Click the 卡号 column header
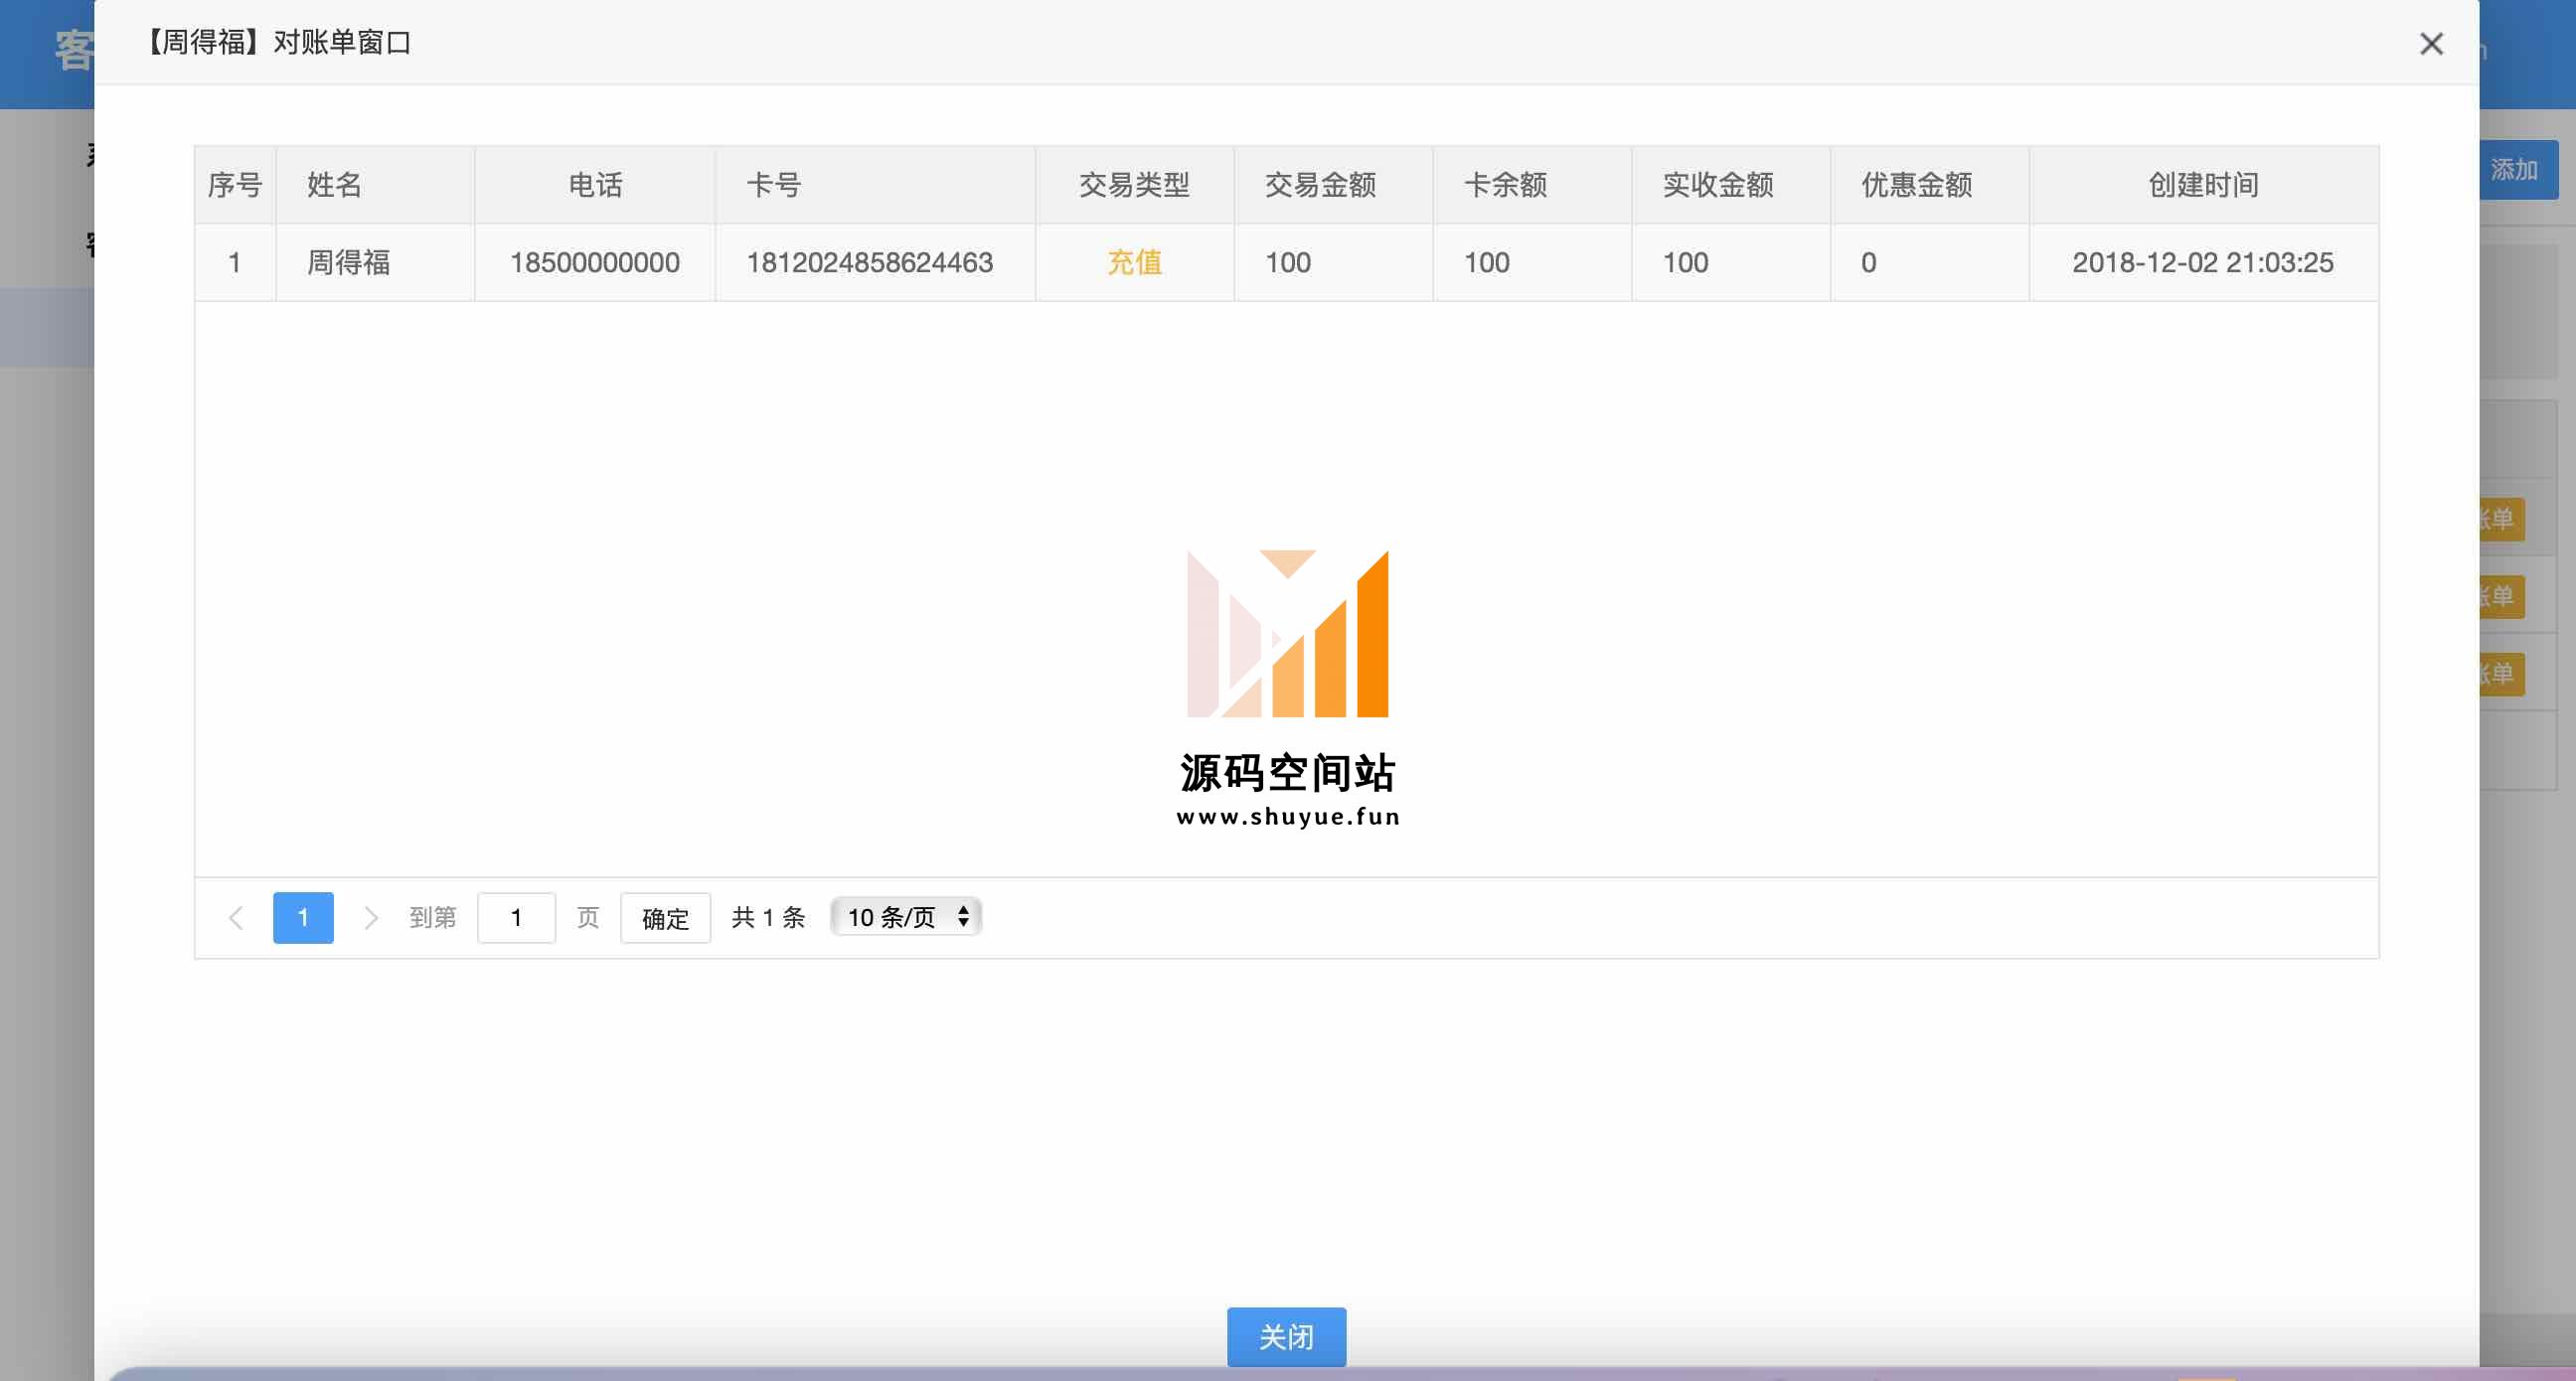Screen dimensions: 2576x1381 pos(875,185)
